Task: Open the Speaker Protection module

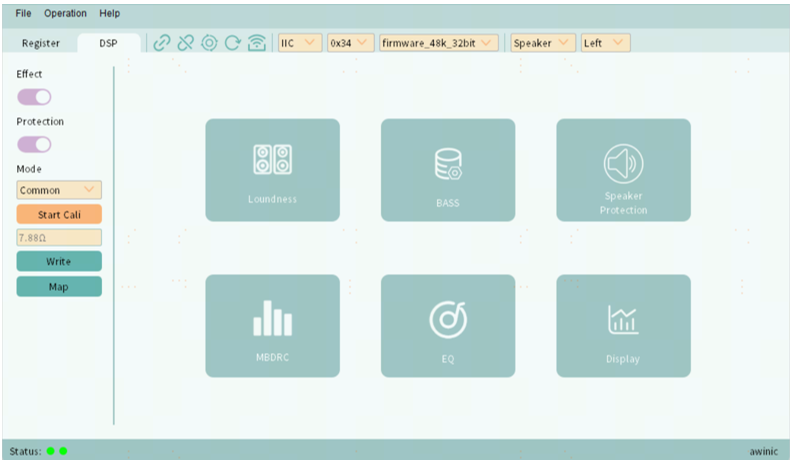Action: [623, 170]
